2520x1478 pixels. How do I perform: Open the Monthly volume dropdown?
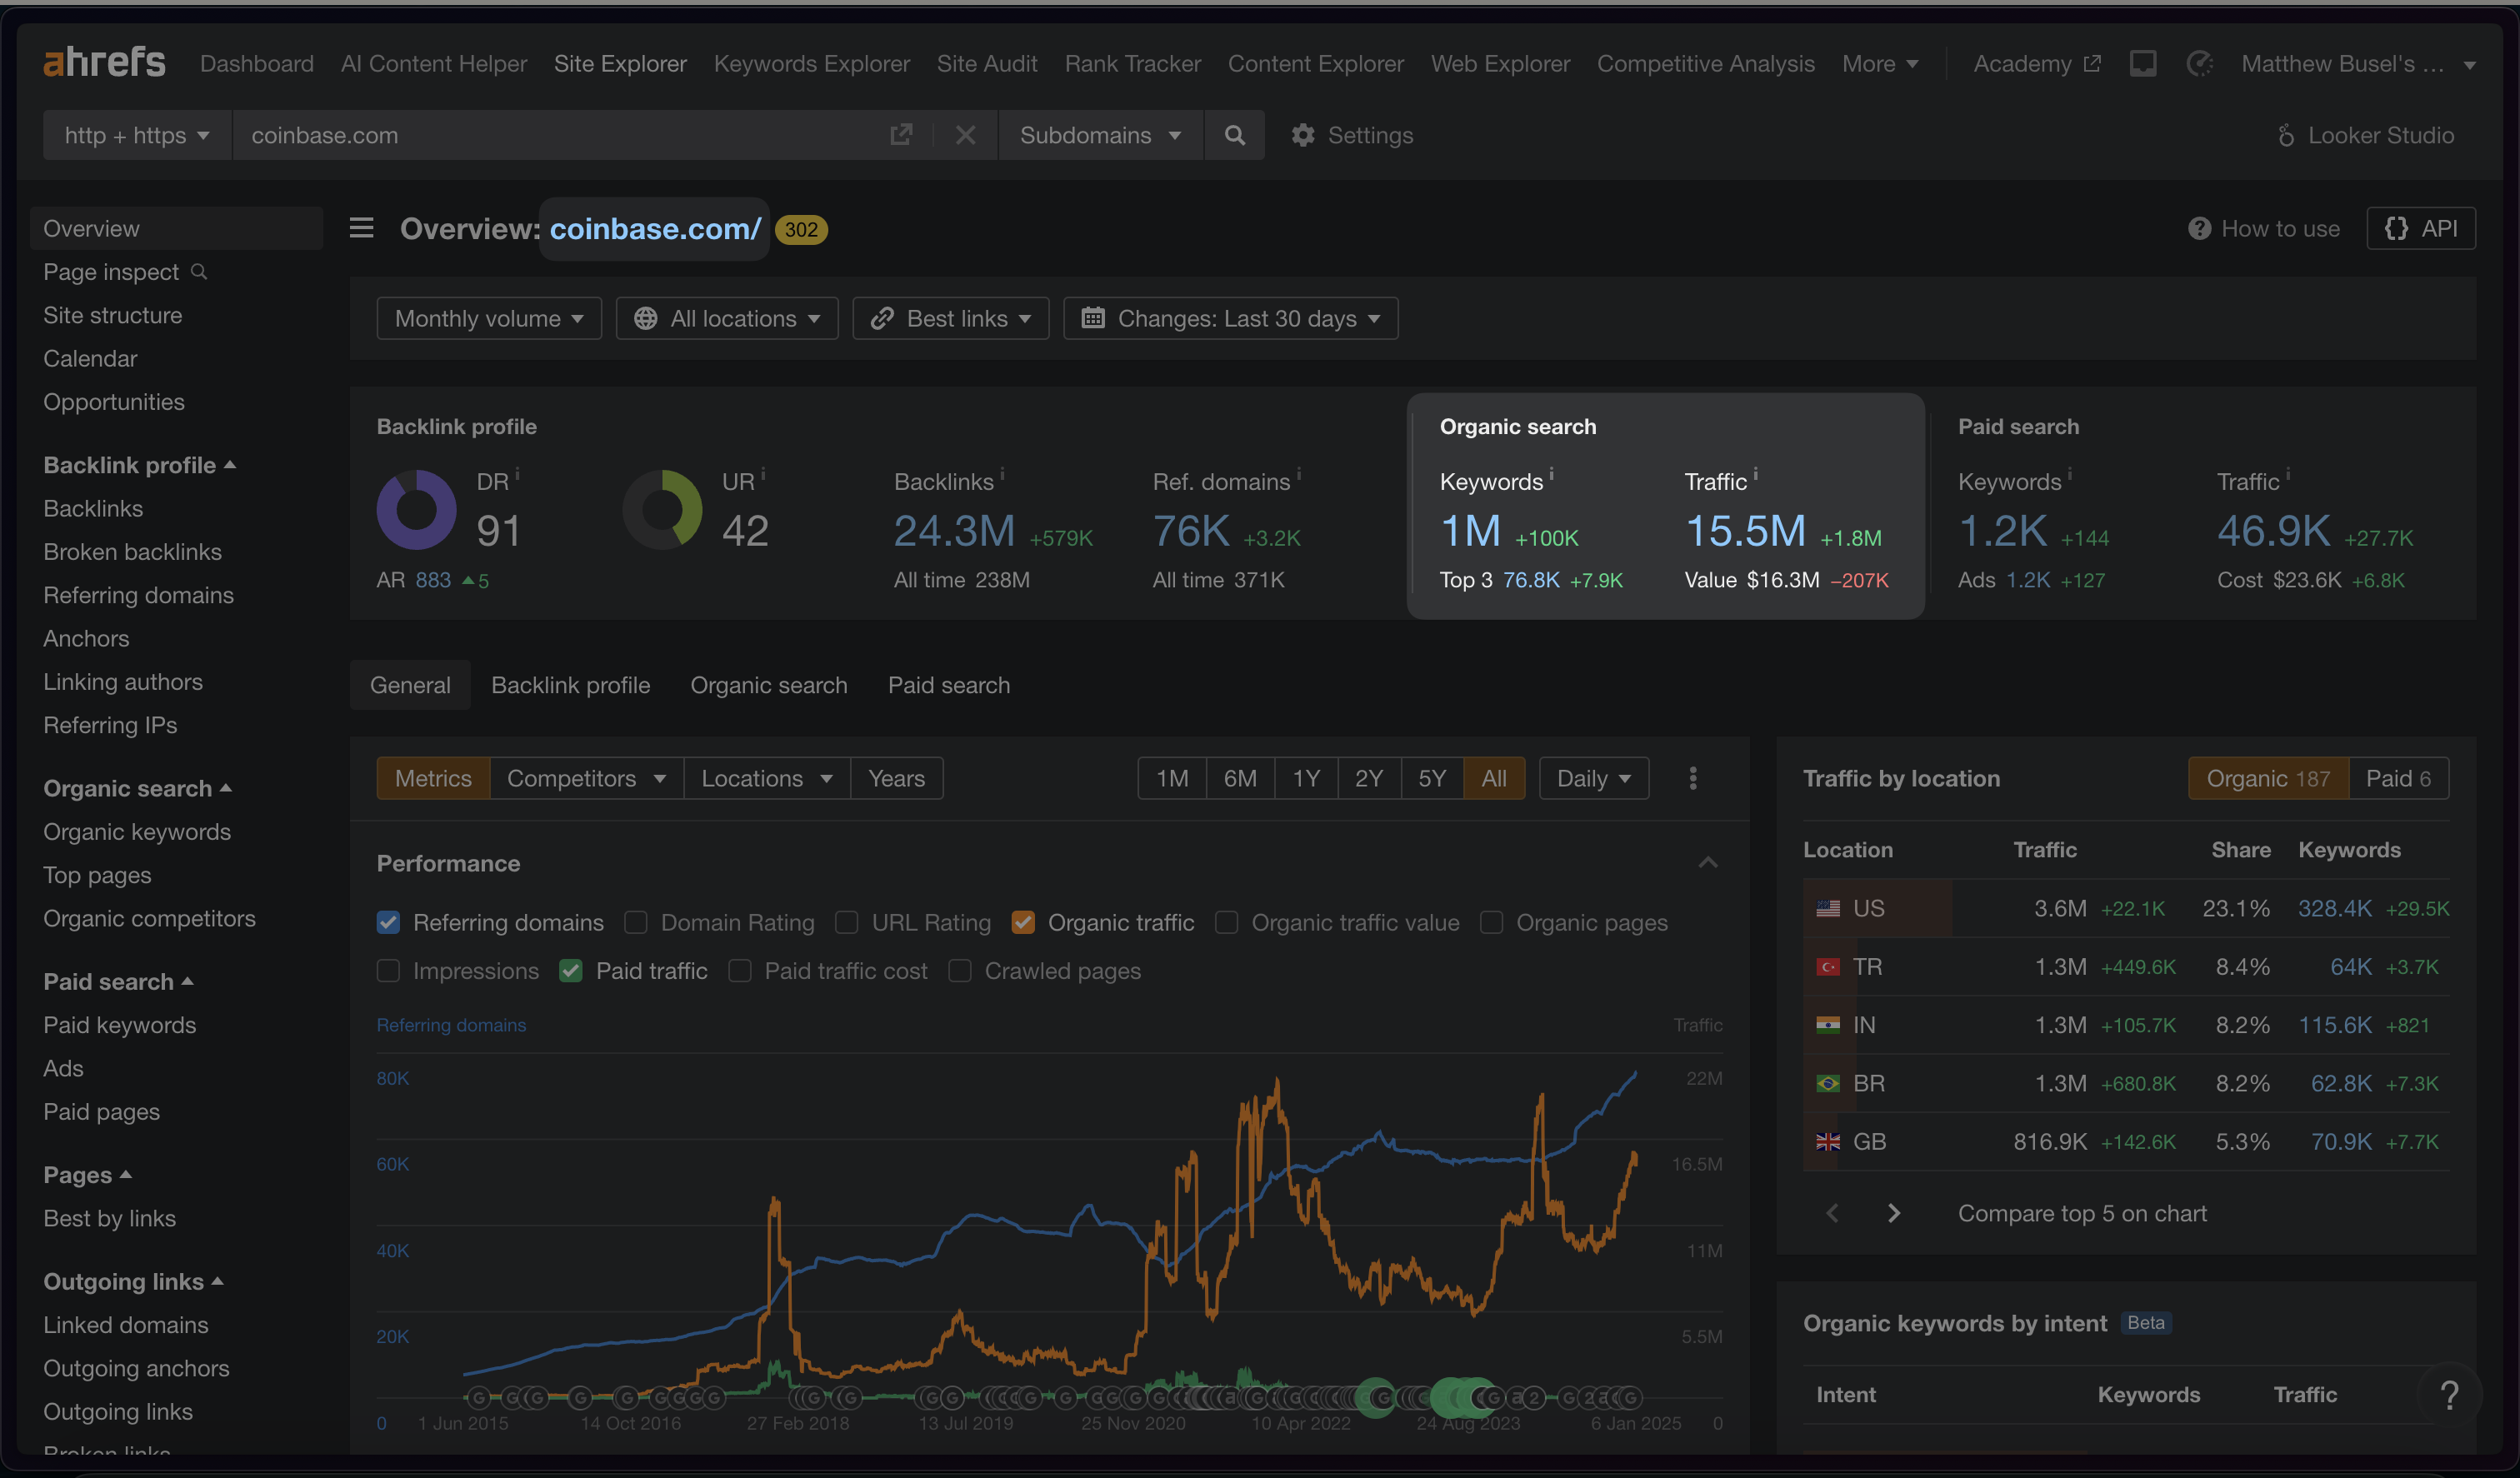point(488,318)
